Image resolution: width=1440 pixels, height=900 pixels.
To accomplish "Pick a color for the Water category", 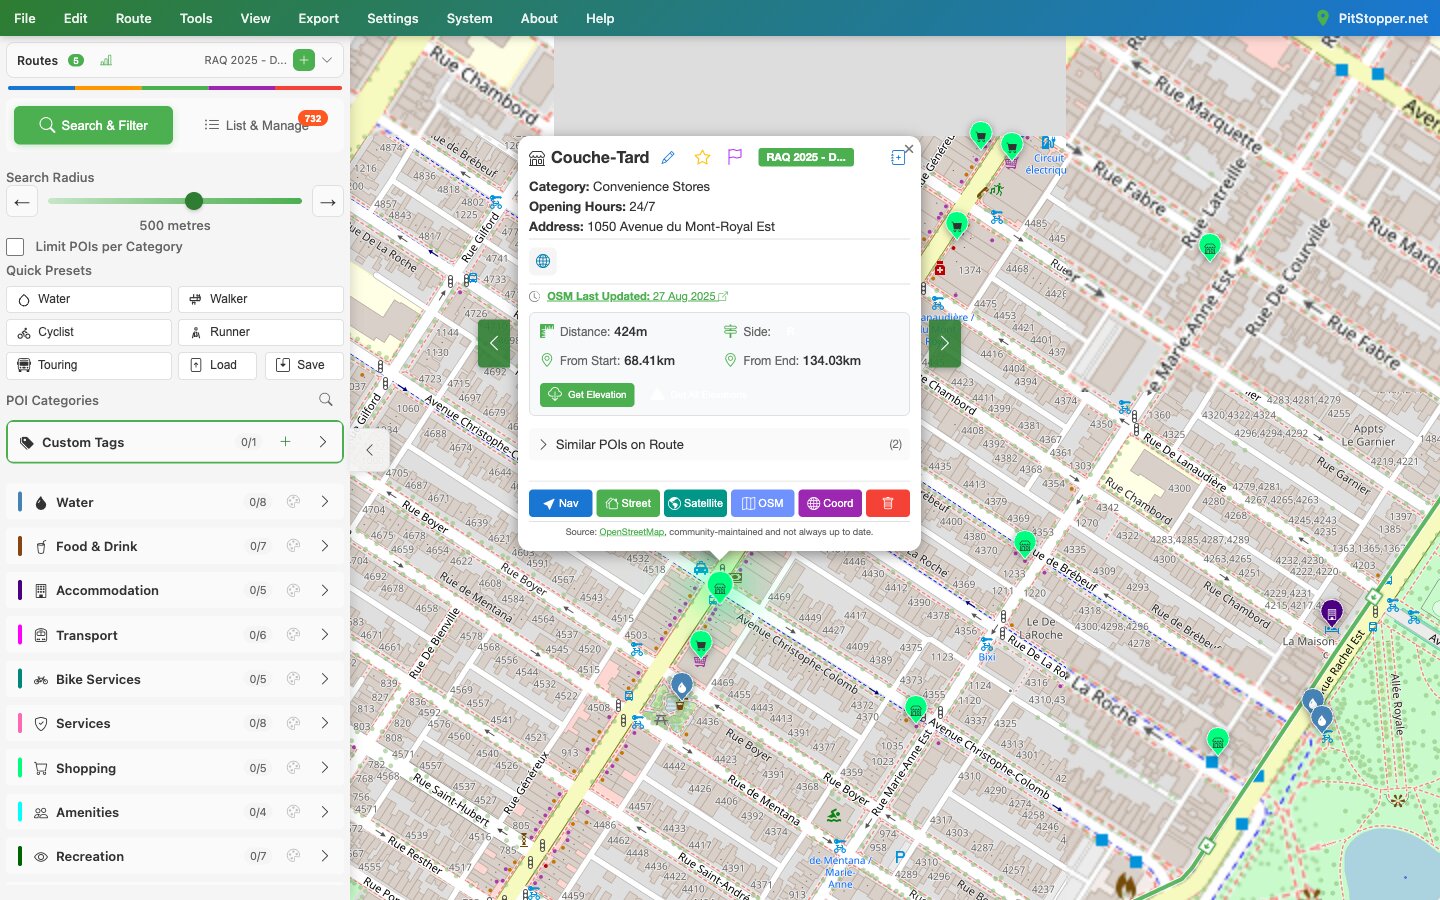I will 293,502.
